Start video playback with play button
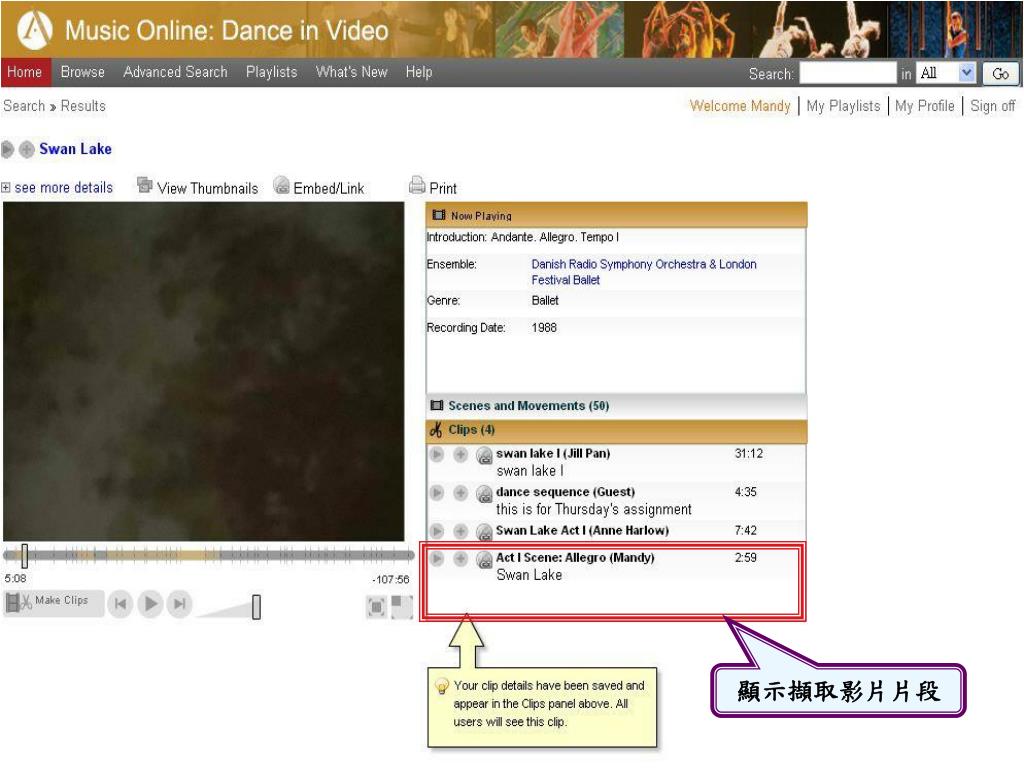1024x768 pixels. coord(151,603)
